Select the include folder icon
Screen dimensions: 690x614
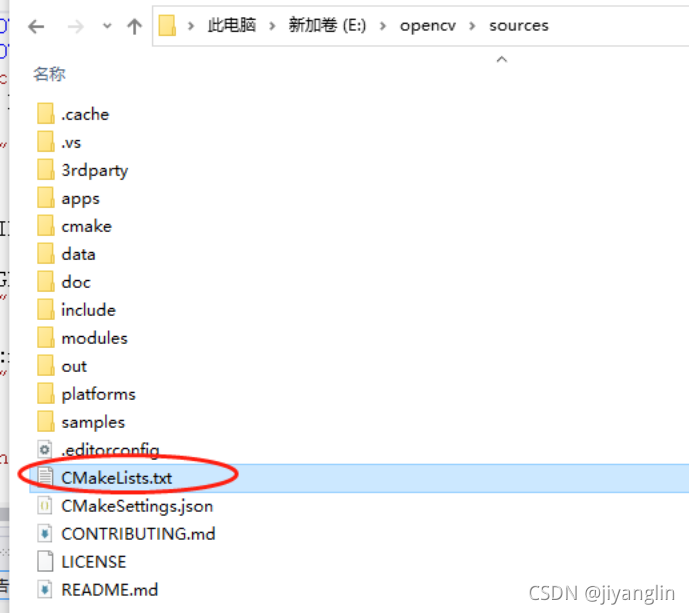(46, 309)
